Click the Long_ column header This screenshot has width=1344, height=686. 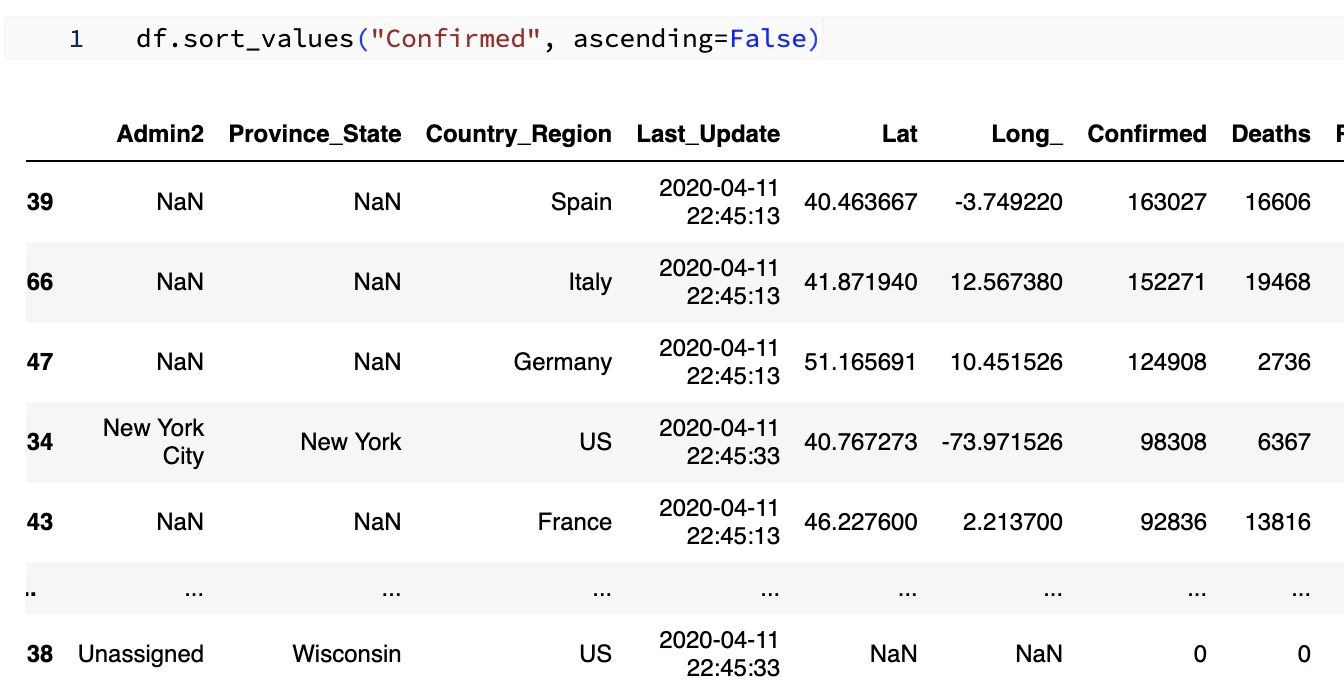coord(1027,134)
